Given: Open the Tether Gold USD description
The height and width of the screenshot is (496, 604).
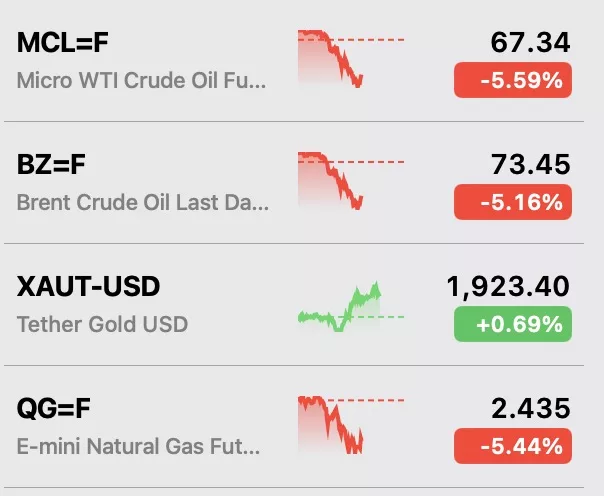Looking at the screenshot, I should 102,324.
